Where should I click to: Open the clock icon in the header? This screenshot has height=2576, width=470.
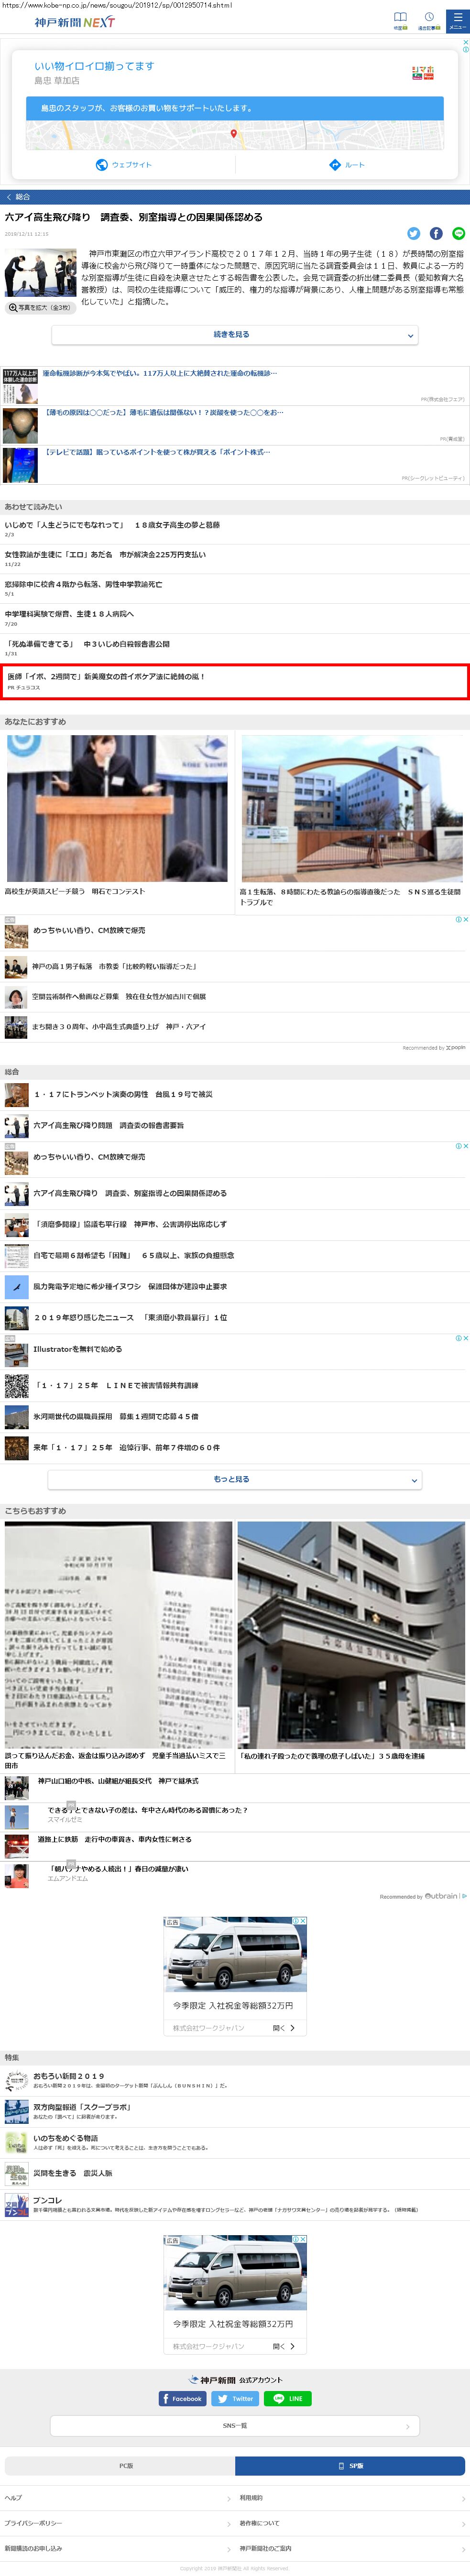click(428, 20)
